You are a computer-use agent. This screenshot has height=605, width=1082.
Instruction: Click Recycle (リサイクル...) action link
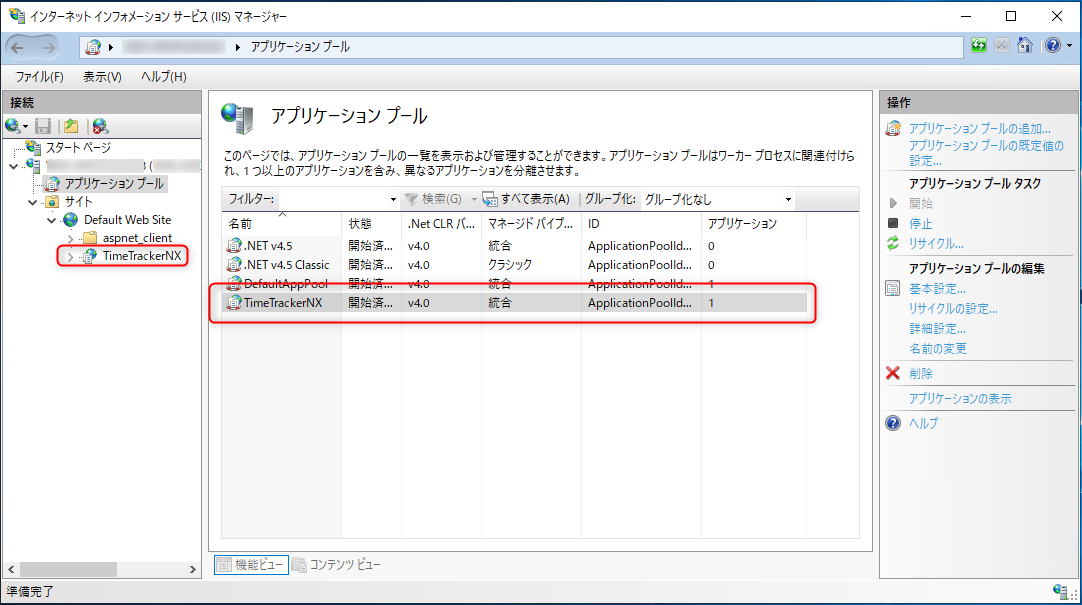936,244
